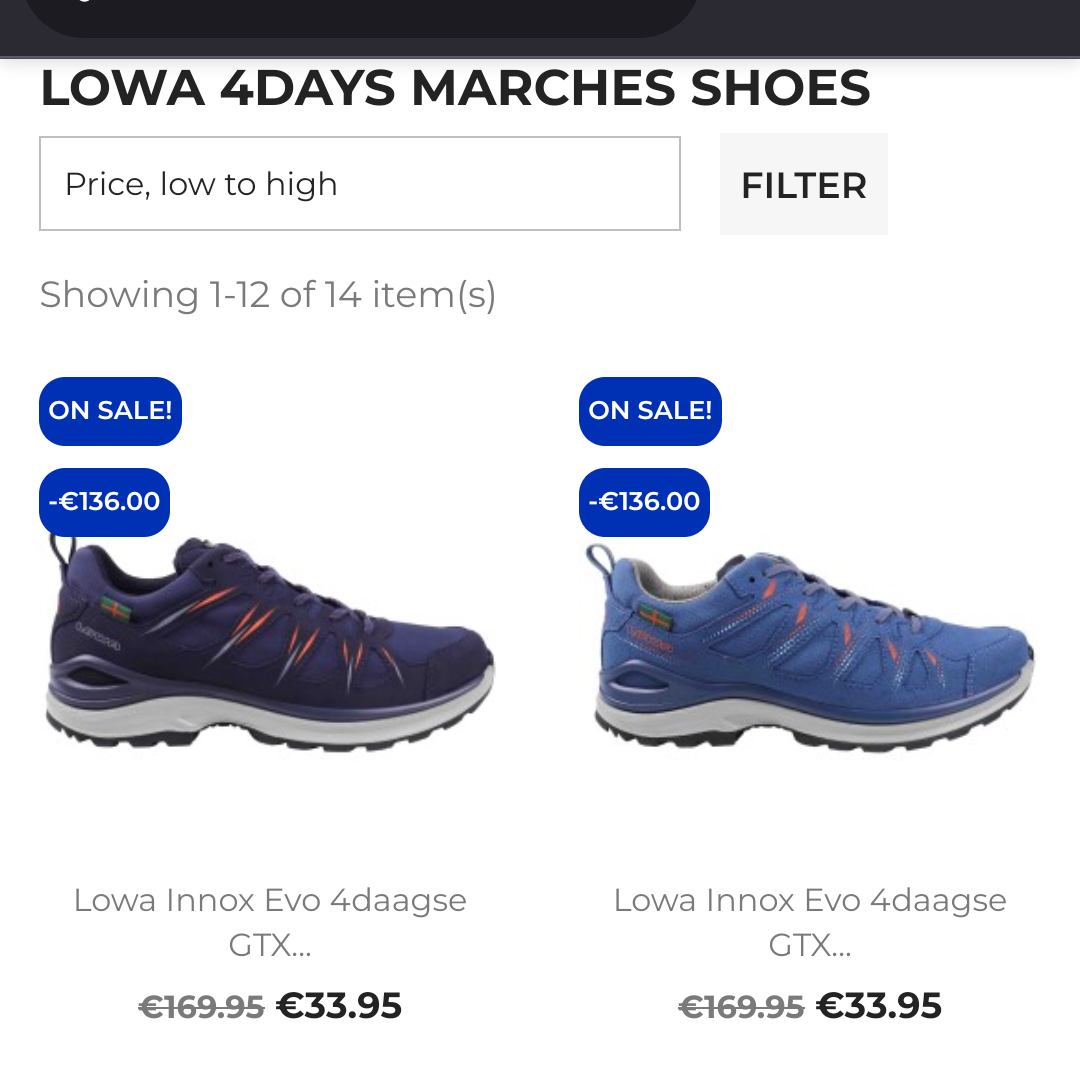Click the €33.95 sale price under the blue shoe
This screenshot has height=1081, width=1080.
click(x=879, y=1006)
